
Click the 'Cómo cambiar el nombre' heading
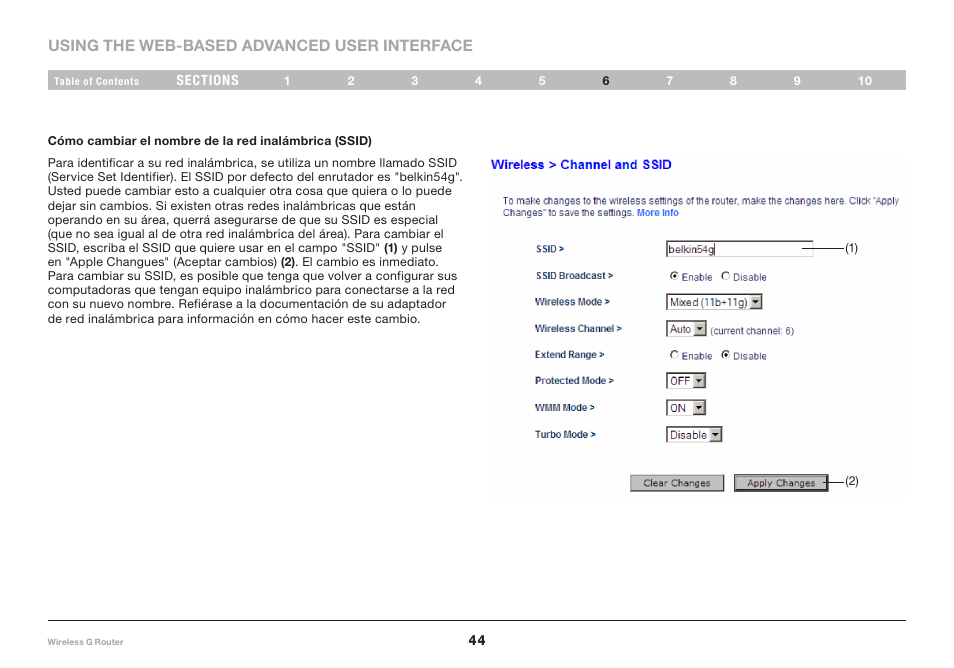click(209, 141)
